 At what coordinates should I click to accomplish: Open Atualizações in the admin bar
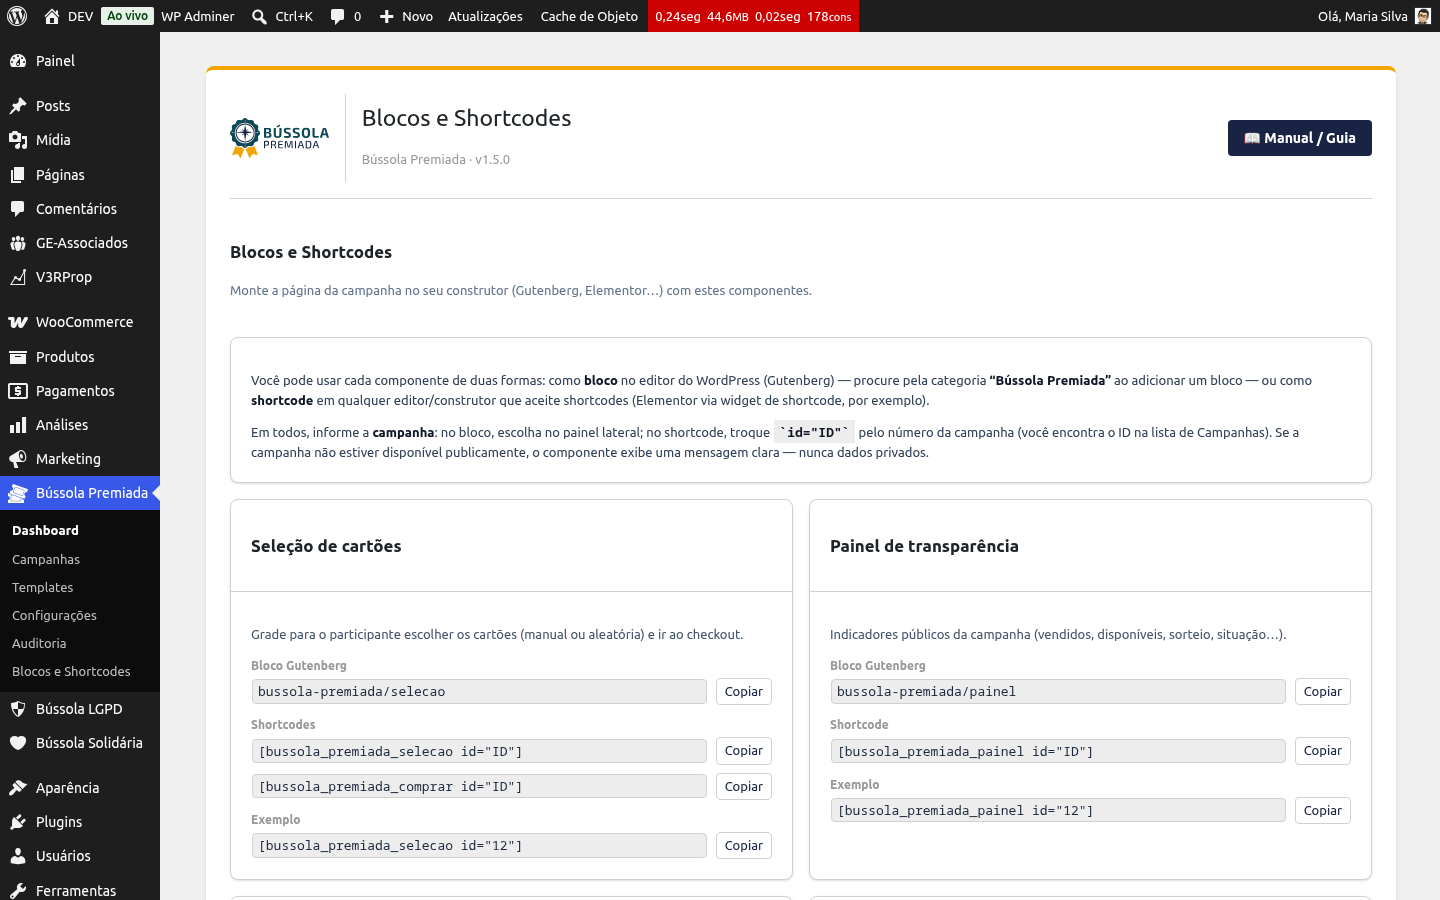[x=485, y=16]
